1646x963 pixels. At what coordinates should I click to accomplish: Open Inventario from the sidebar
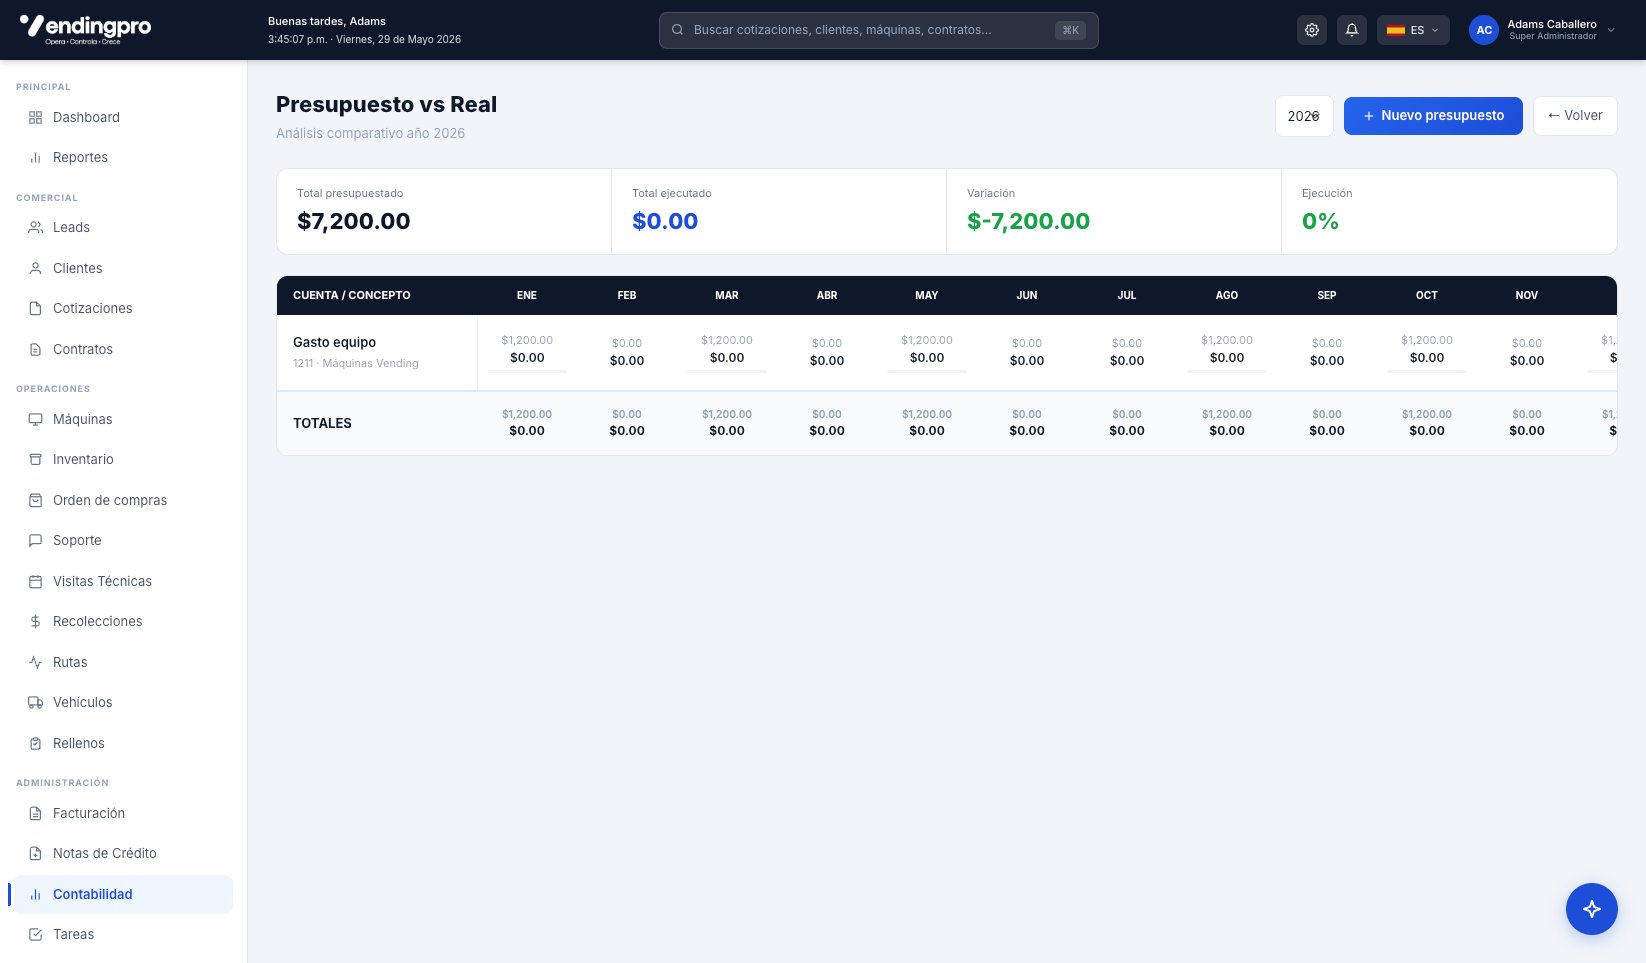[x=123, y=459]
